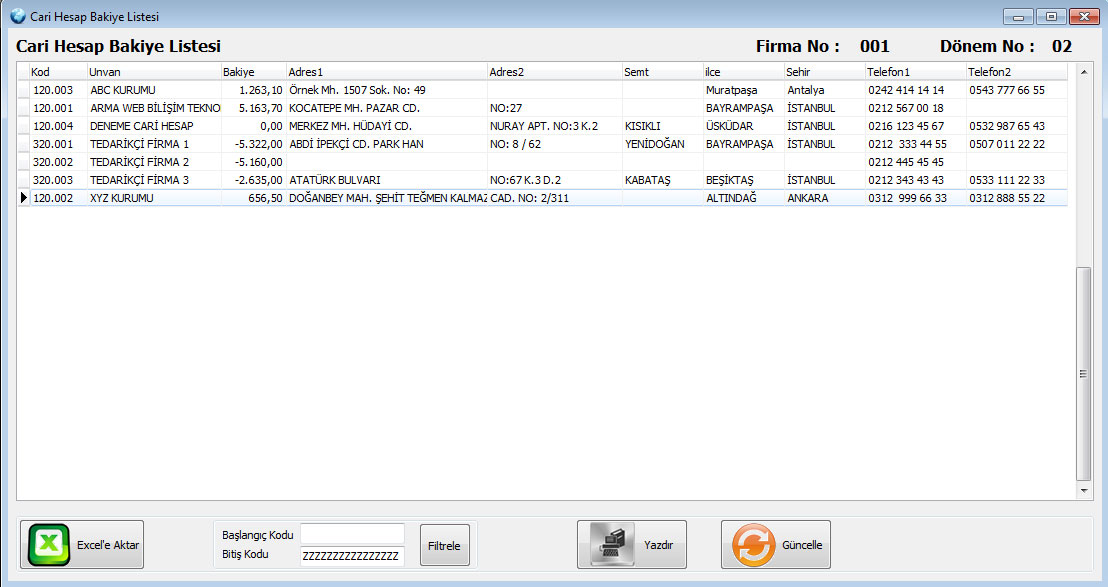Screen dimensions: 1108x587
Task: Click the Telefon2 column header
Action: pyautogui.click(x=1017, y=72)
